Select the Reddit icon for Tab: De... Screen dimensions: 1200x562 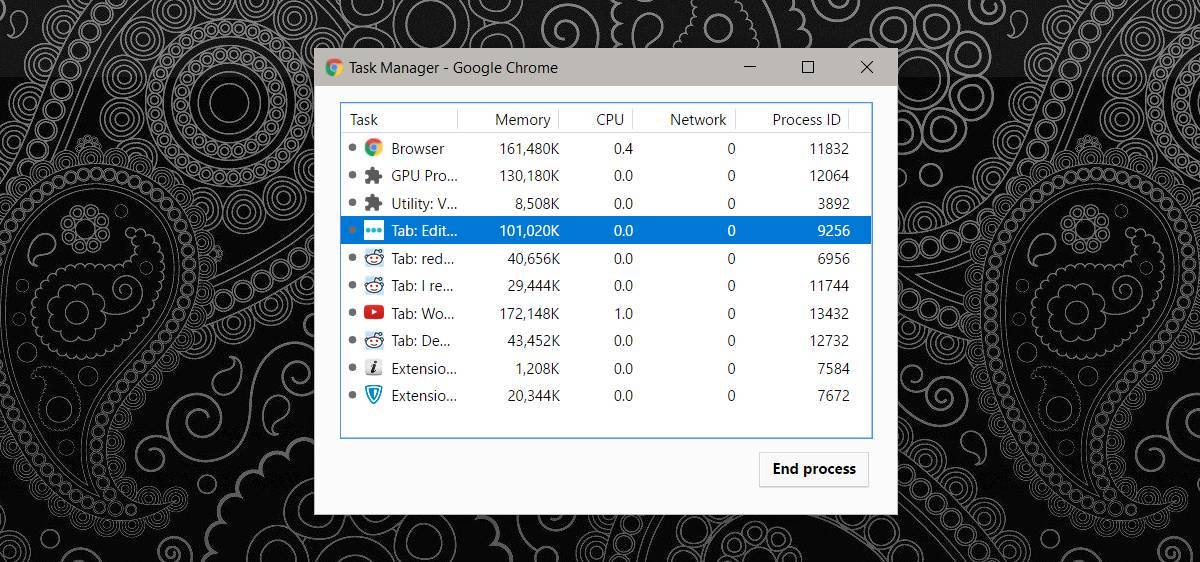[x=373, y=340]
